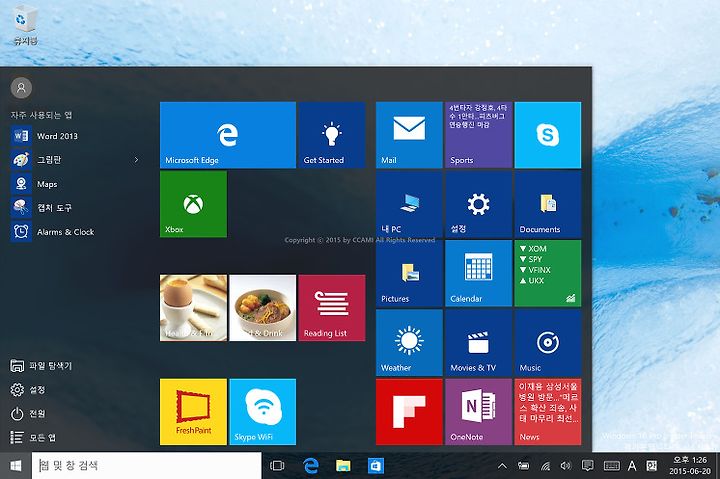Click the taskbar search box
This screenshot has height=479, width=720.
click(x=146, y=466)
